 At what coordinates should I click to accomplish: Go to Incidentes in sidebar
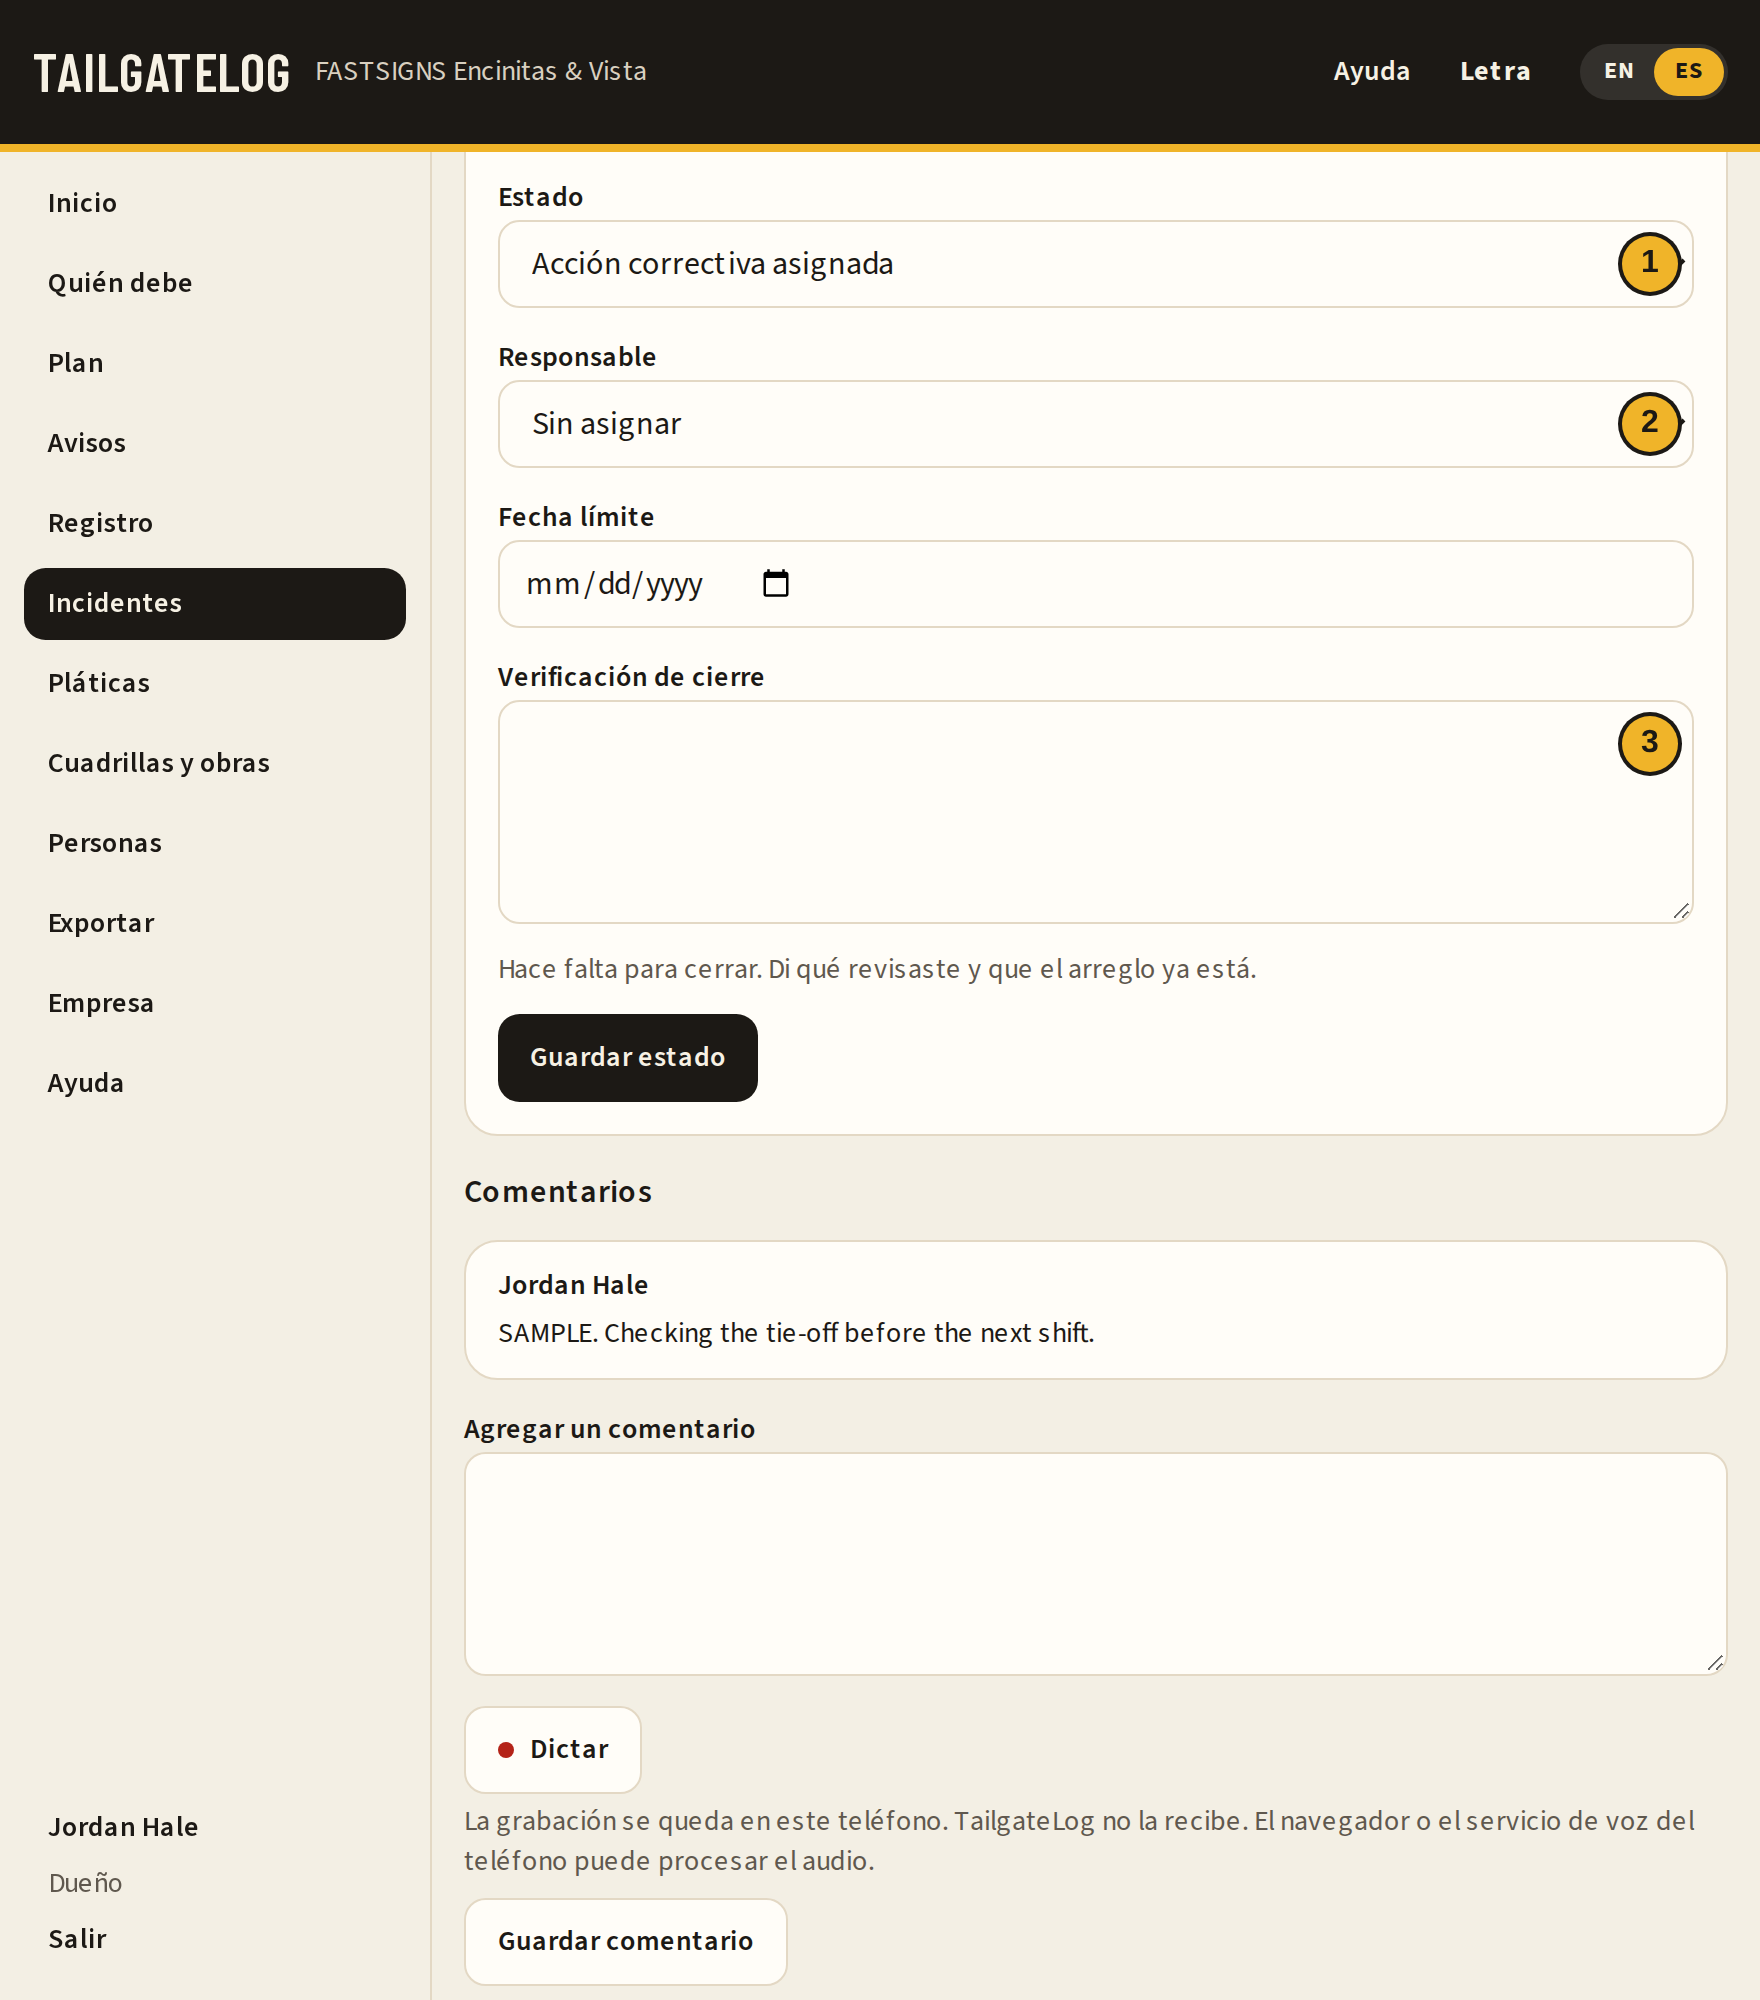[x=215, y=603]
